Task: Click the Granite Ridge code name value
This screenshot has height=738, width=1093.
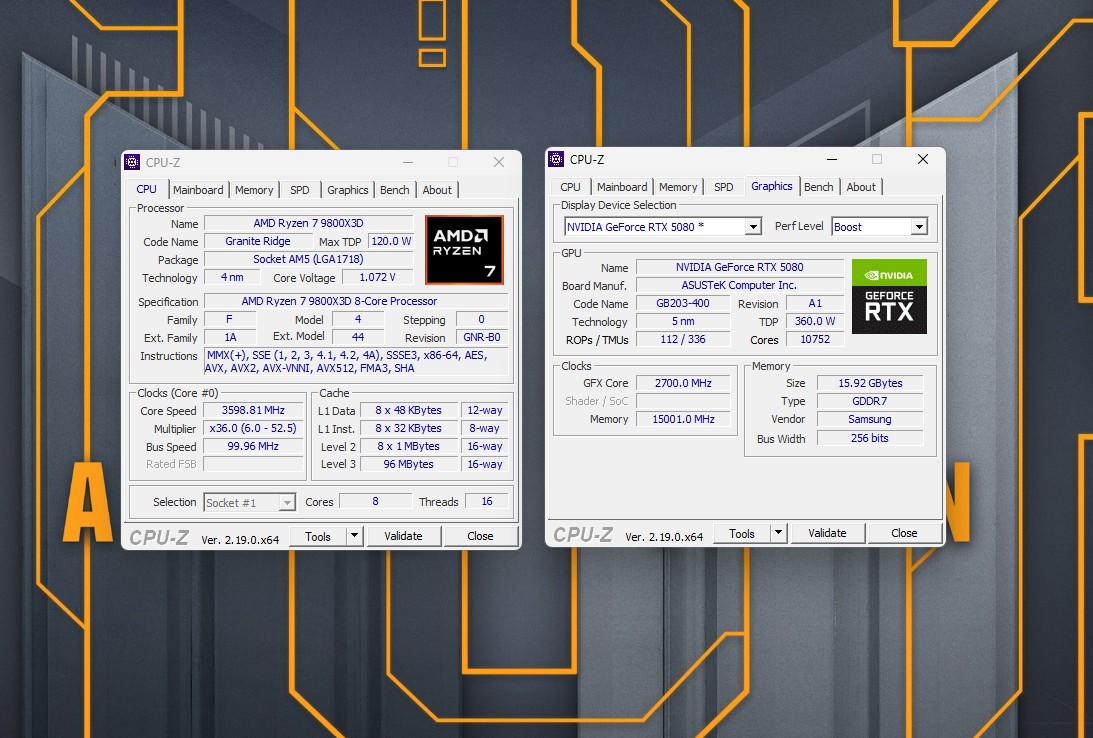Action: (x=258, y=241)
